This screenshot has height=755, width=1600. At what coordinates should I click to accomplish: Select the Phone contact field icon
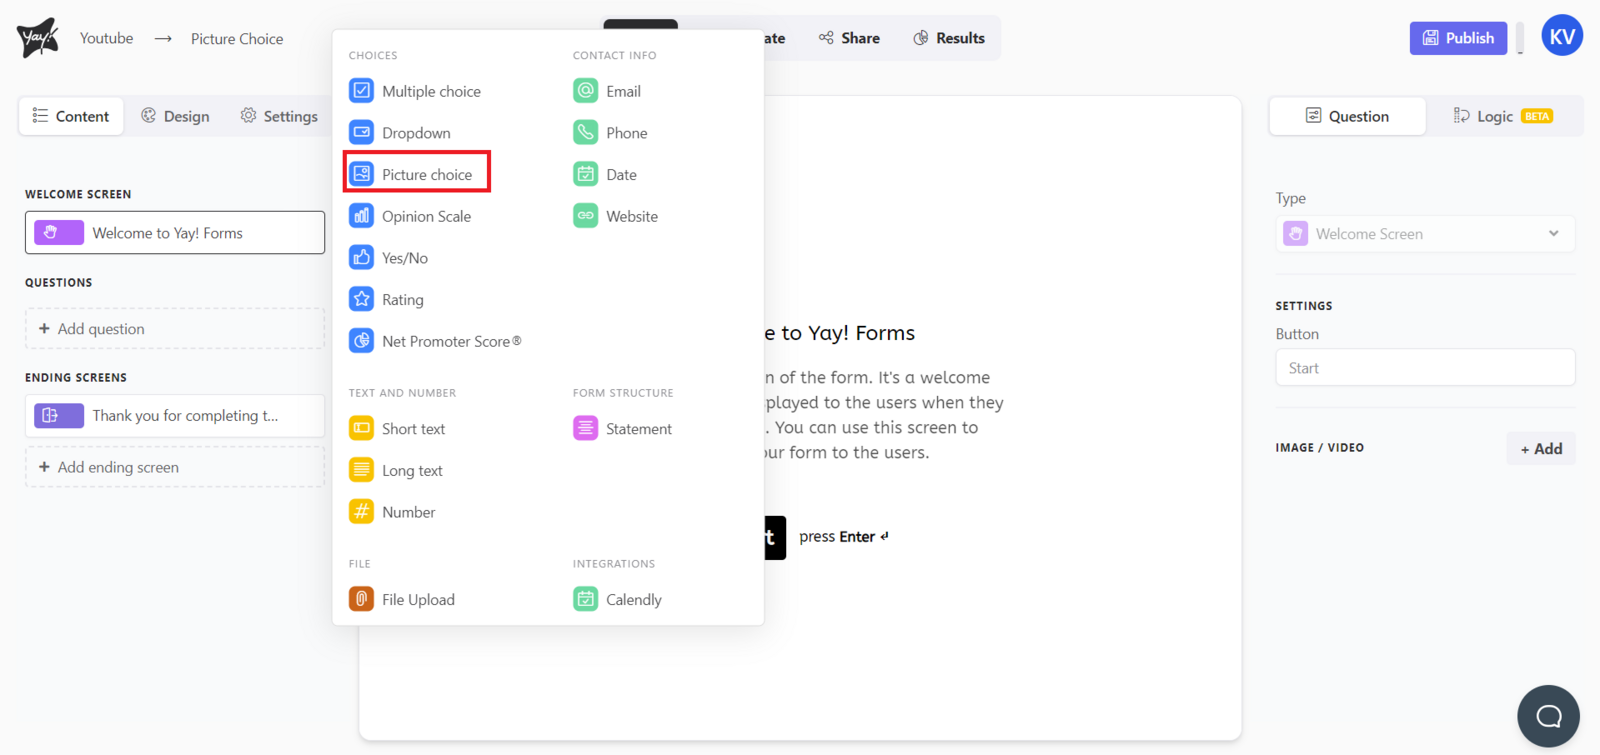tap(585, 132)
